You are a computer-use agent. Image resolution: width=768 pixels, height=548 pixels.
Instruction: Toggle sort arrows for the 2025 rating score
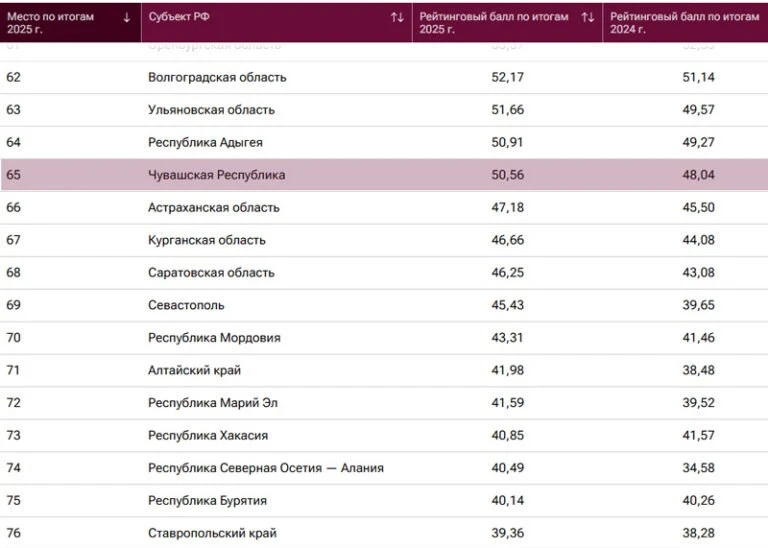tap(588, 18)
